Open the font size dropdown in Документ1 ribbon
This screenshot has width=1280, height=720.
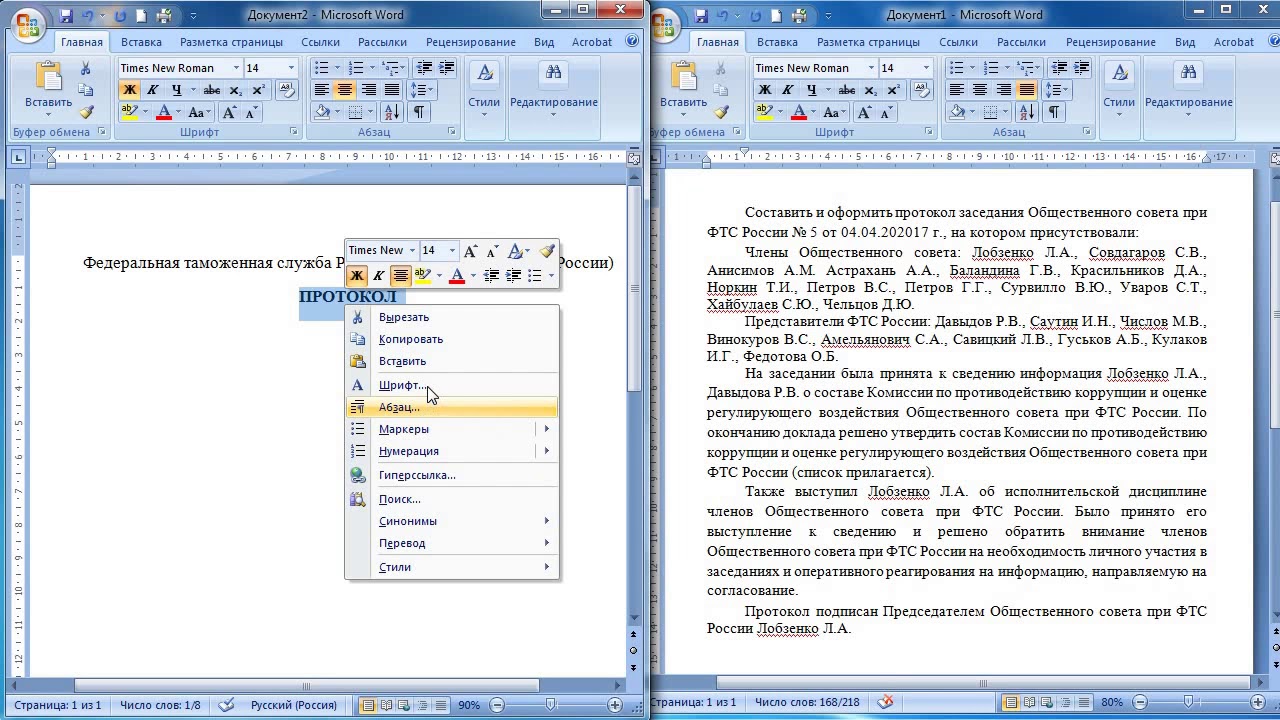926,68
